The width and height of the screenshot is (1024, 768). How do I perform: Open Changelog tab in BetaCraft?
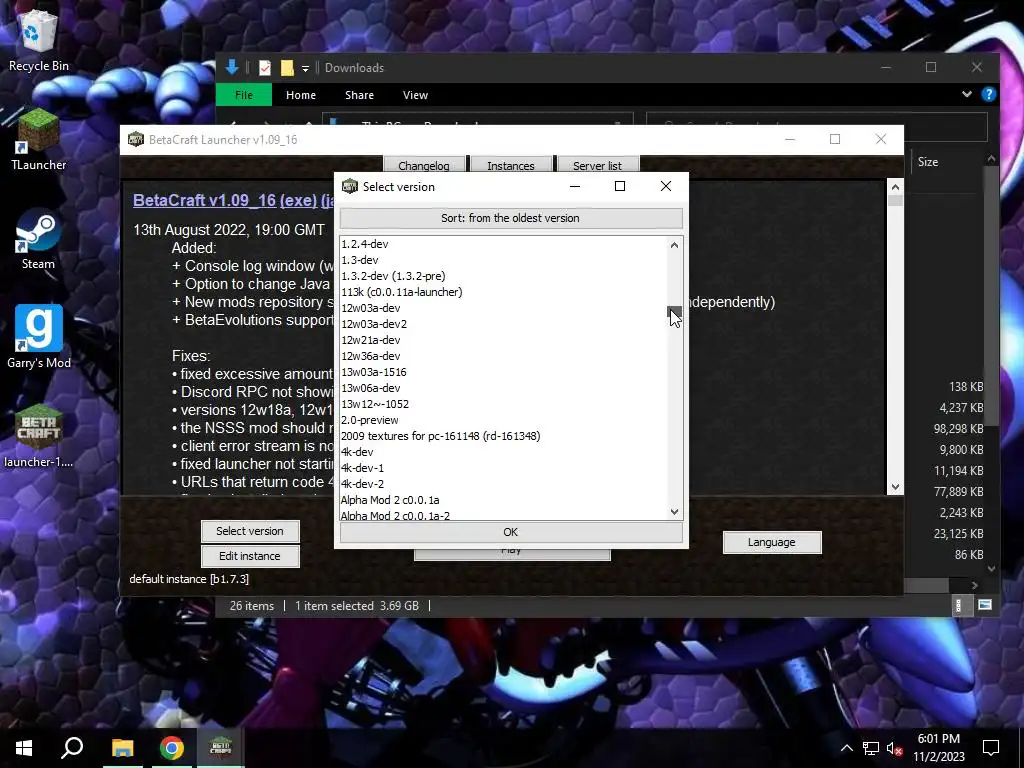[424, 165]
